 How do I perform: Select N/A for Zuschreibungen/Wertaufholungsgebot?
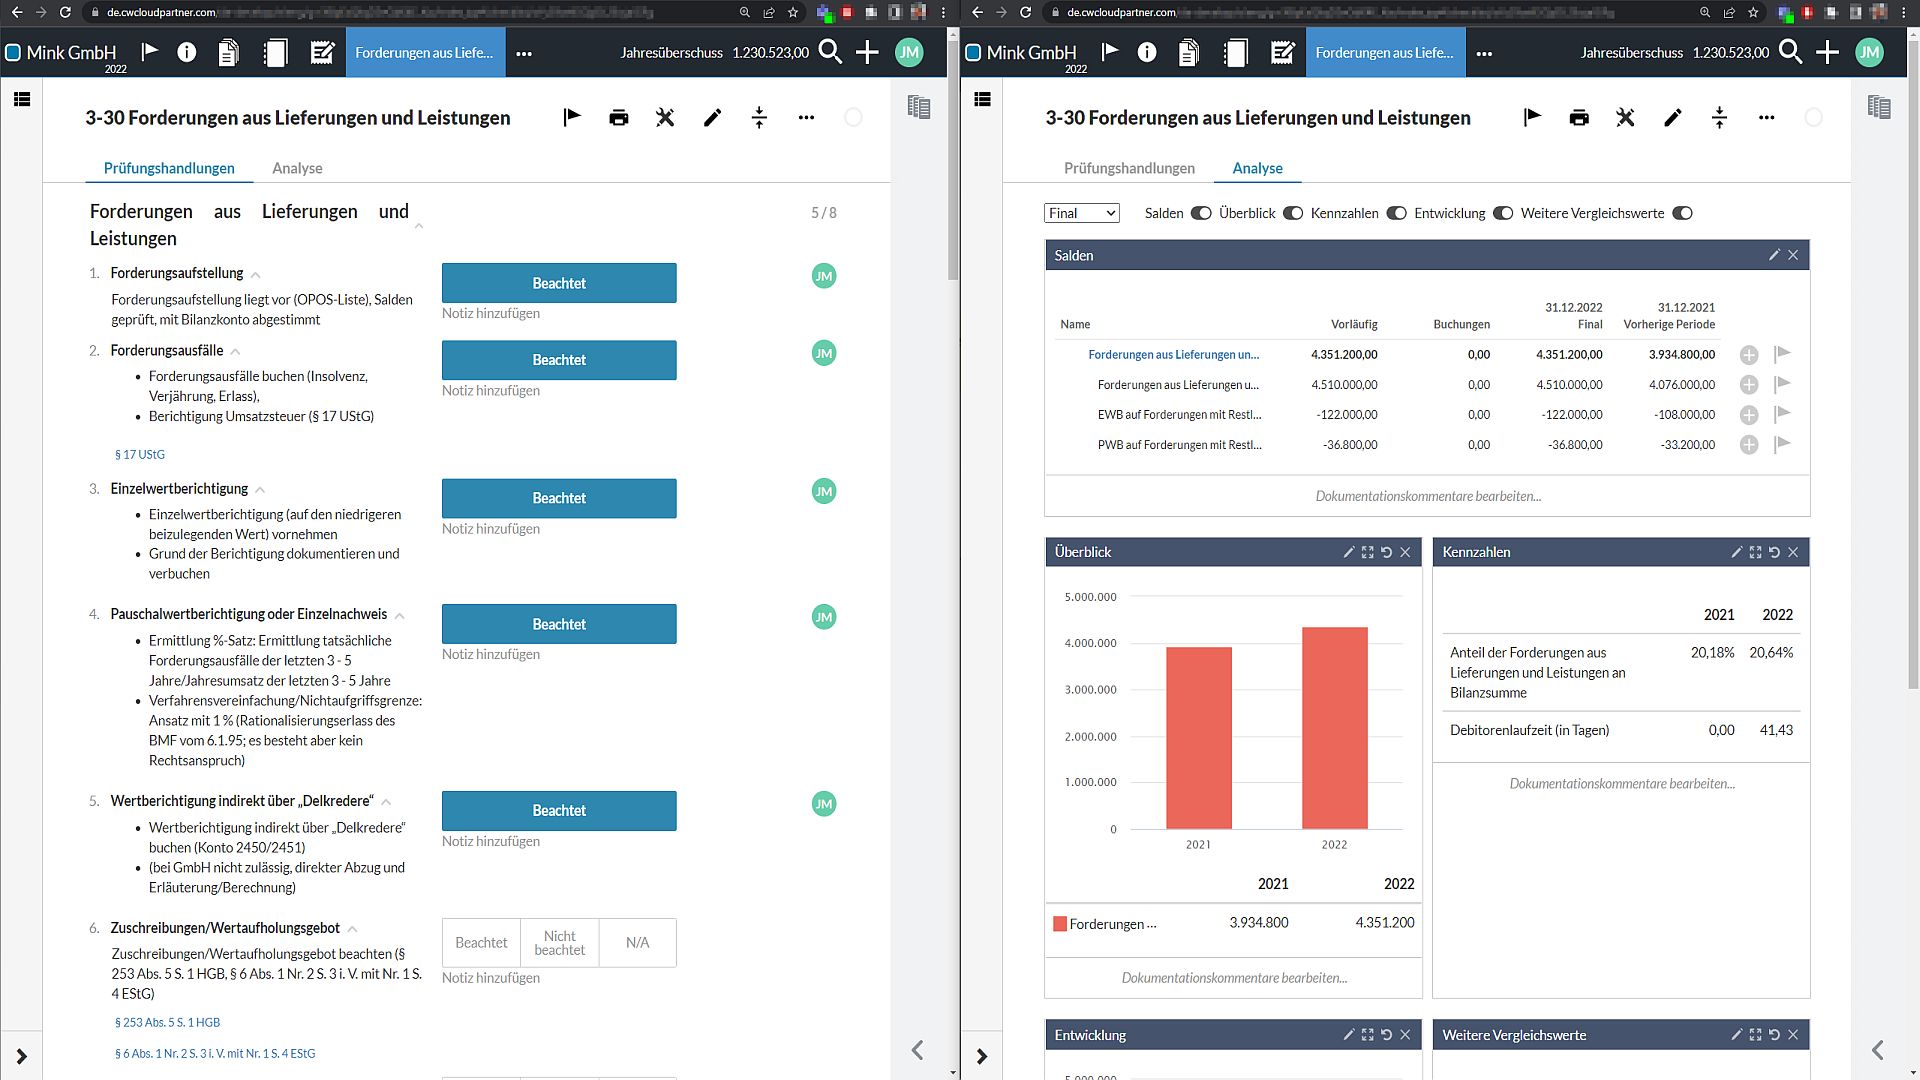pyautogui.click(x=637, y=943)
